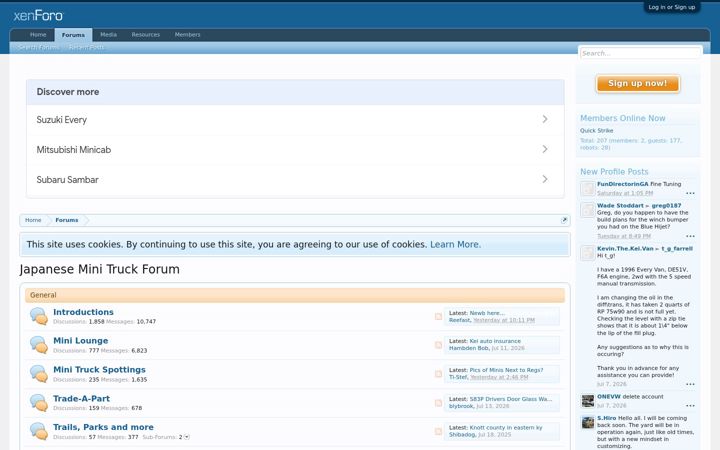Click RSS feed icon in Mini Truck Spottings row
The width and height of the screenshot is (720, 450).
coord(438,374)
